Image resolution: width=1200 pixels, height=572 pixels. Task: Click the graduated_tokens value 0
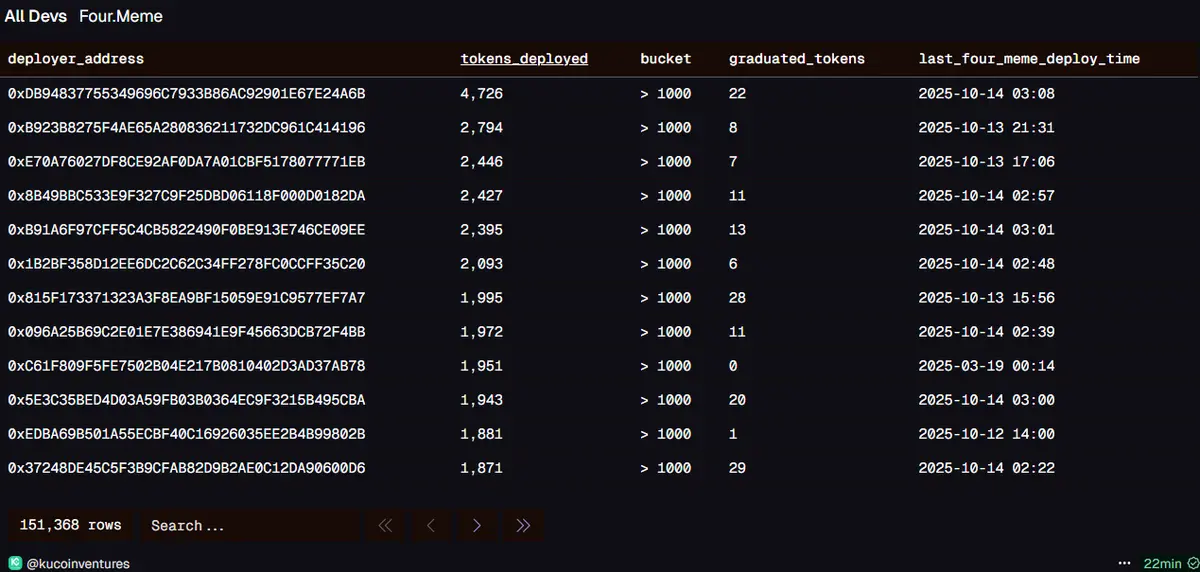pyautogui.click(x=733, y=366)
